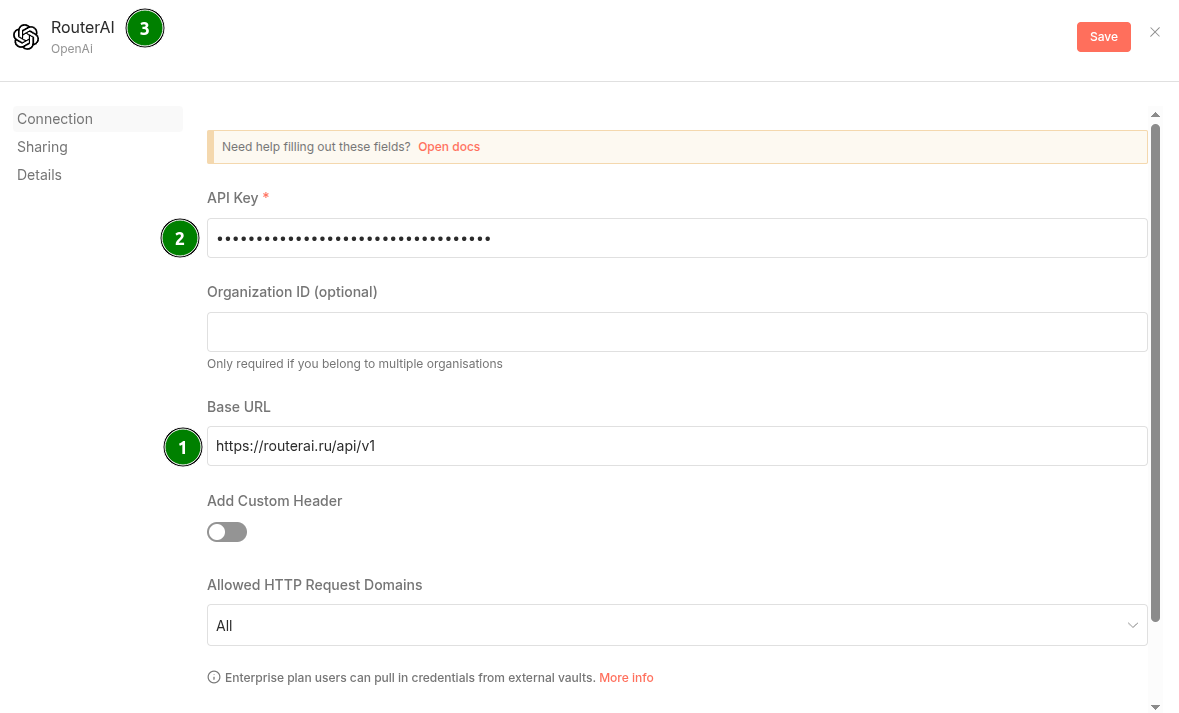Click the scrollbar up arrow
The image size is (1179, 713).
pyautogui.click(x=1155, y=116)
